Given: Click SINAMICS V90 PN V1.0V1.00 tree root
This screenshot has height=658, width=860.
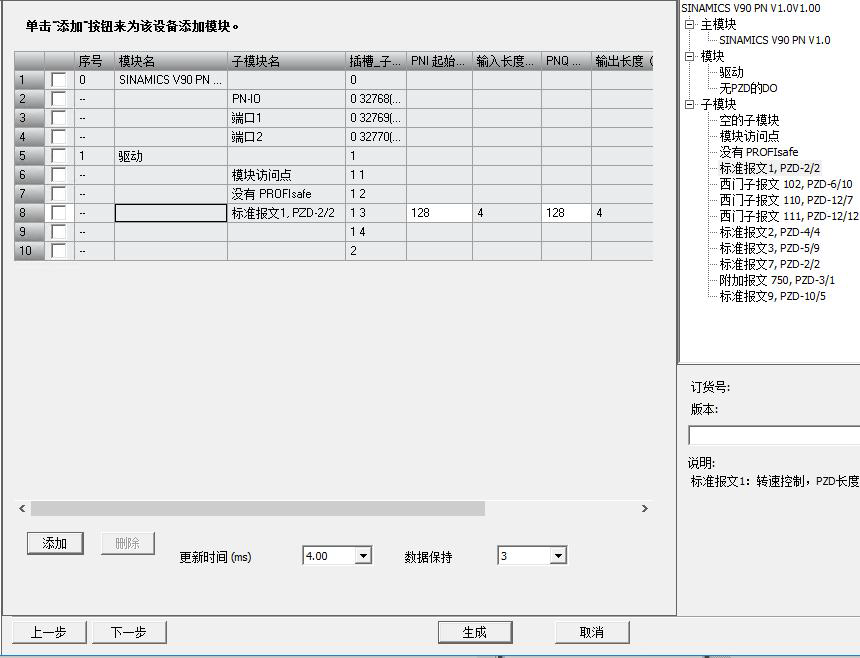Looking at the screenshot, I should coord(750,8).
